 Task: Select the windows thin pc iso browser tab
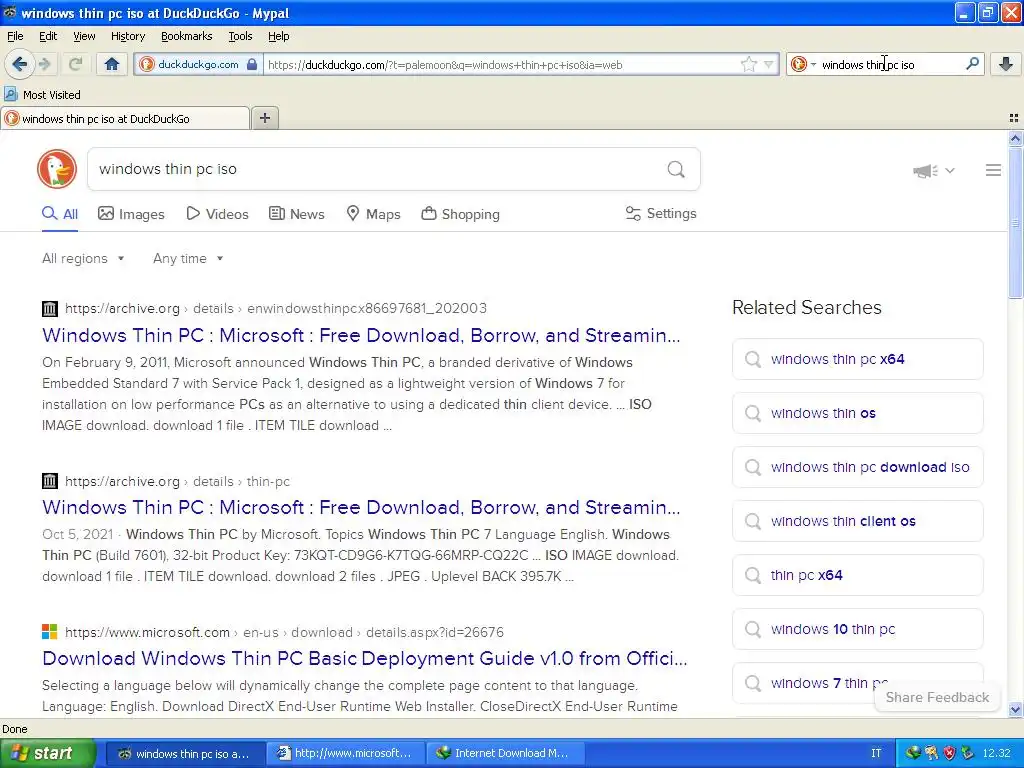pos(125,118)
